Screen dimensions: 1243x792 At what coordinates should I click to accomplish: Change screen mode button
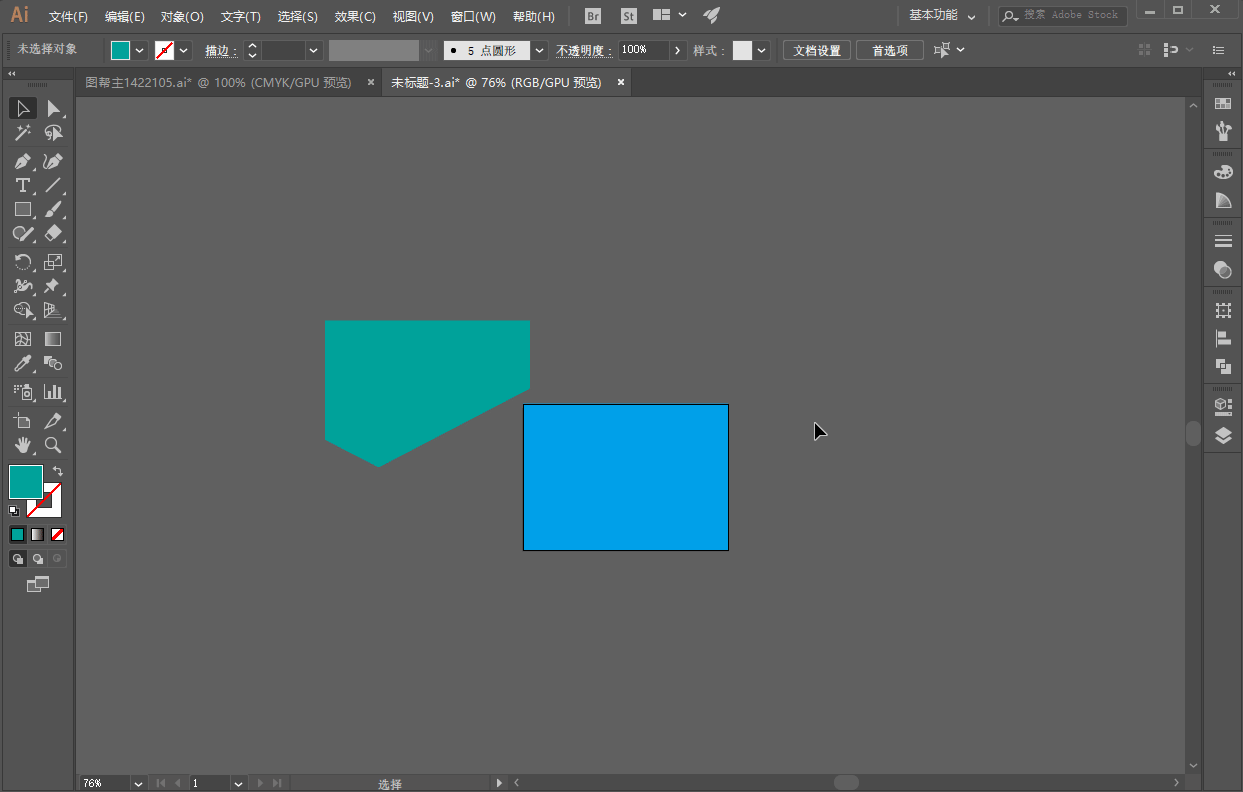[x=38, y=584]
